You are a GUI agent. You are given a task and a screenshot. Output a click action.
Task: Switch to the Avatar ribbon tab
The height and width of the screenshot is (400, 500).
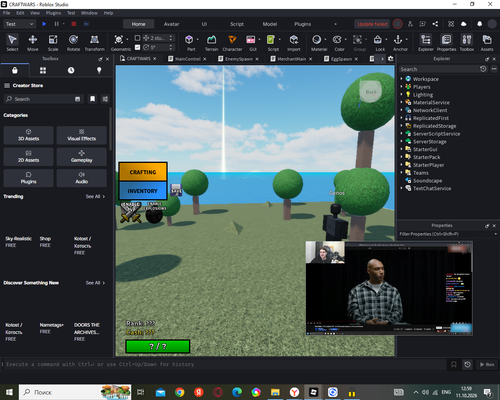pyautogui.click(x=171, y=24)
